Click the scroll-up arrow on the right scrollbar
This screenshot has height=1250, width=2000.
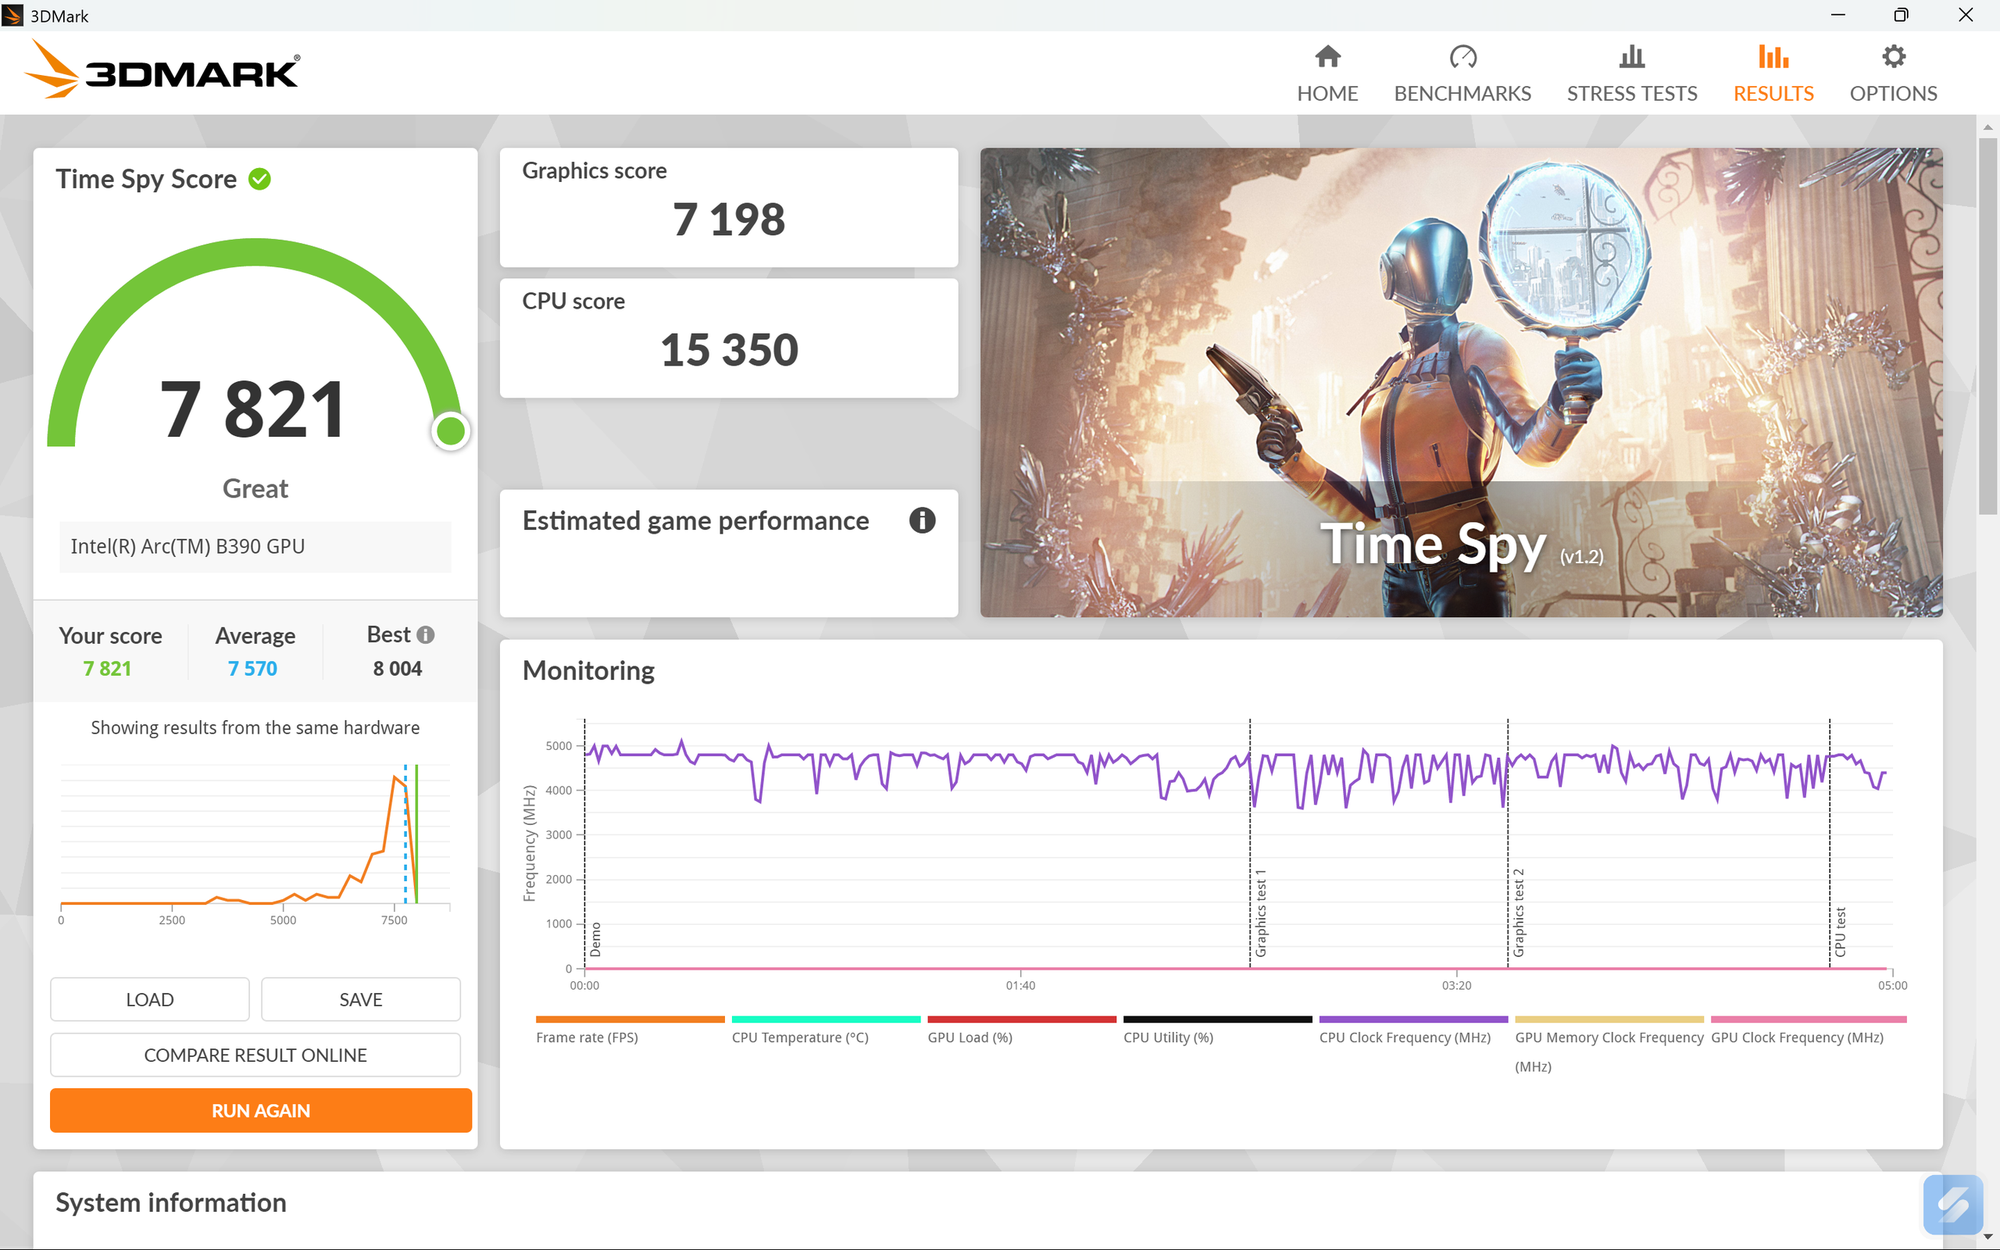click(x=1987, y=126)
